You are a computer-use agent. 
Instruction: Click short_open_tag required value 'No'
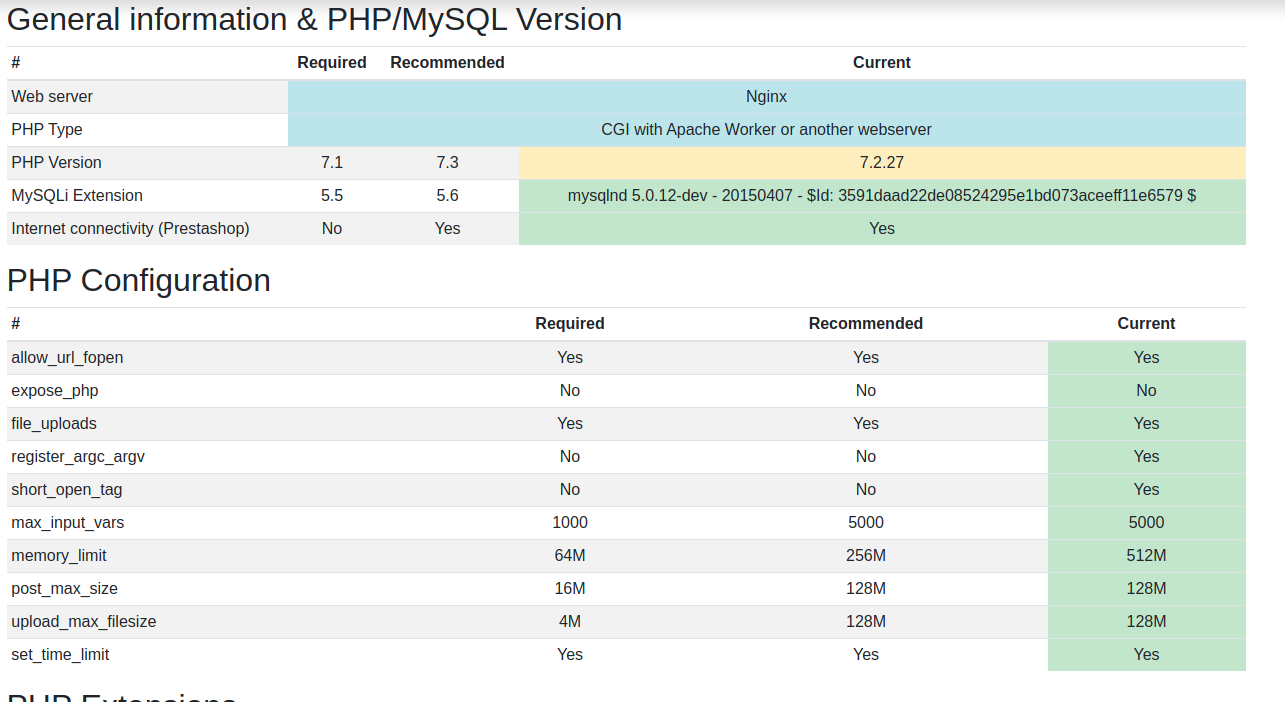point(570,490)
